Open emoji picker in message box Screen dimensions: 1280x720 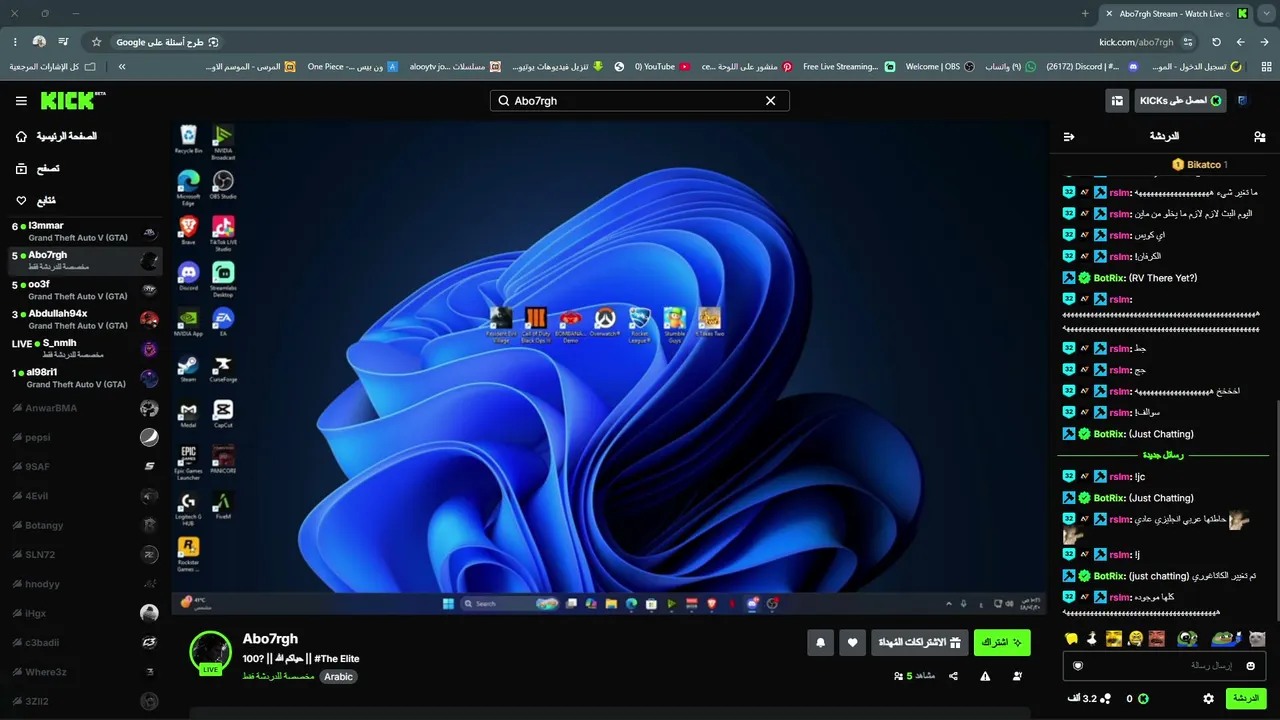tap(1250, 666)
